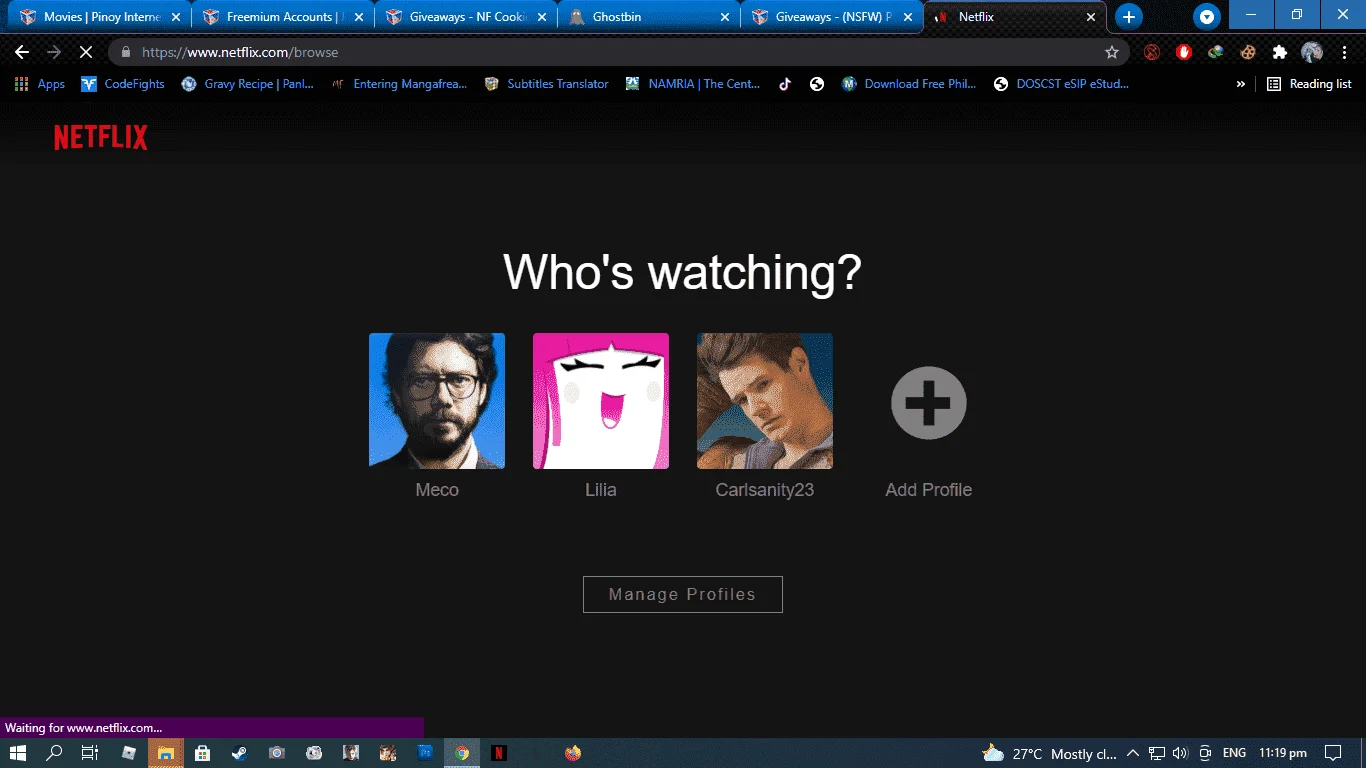Screen dimensions: 1366x768
Task: Open the TikTok bookmark icon
Action: [x=785, y=84]
